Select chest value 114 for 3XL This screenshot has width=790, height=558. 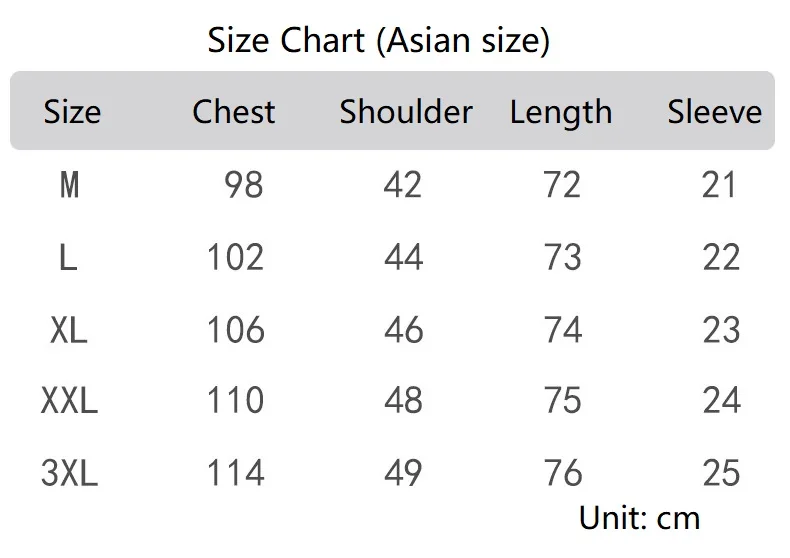point(235,473)
